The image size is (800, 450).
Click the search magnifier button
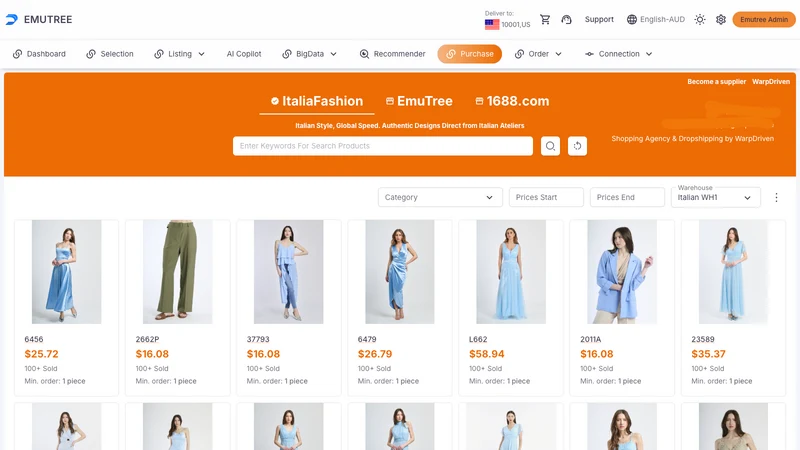pos(550,146)
